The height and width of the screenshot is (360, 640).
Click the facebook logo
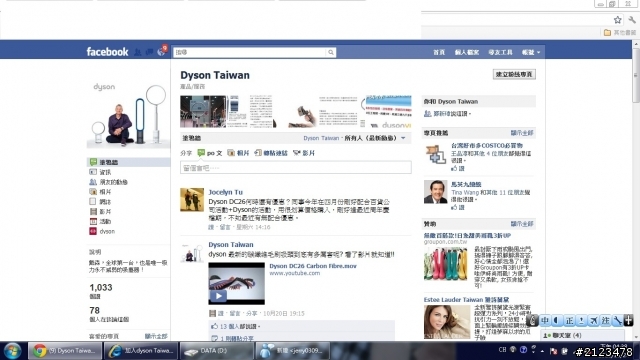click(x=107, y=52)
